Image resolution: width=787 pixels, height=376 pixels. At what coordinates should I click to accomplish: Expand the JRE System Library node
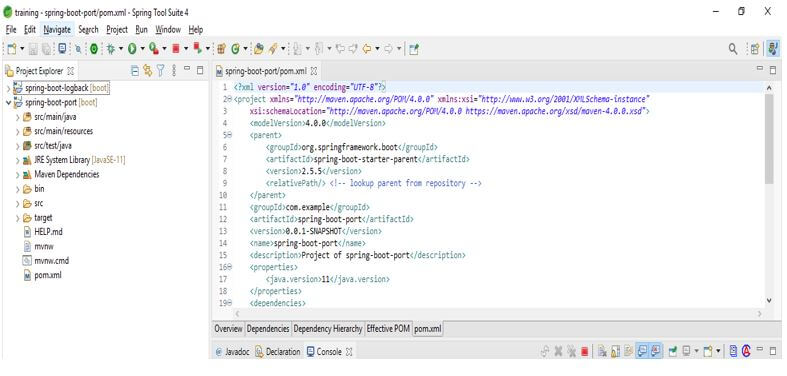click(17, 161)
